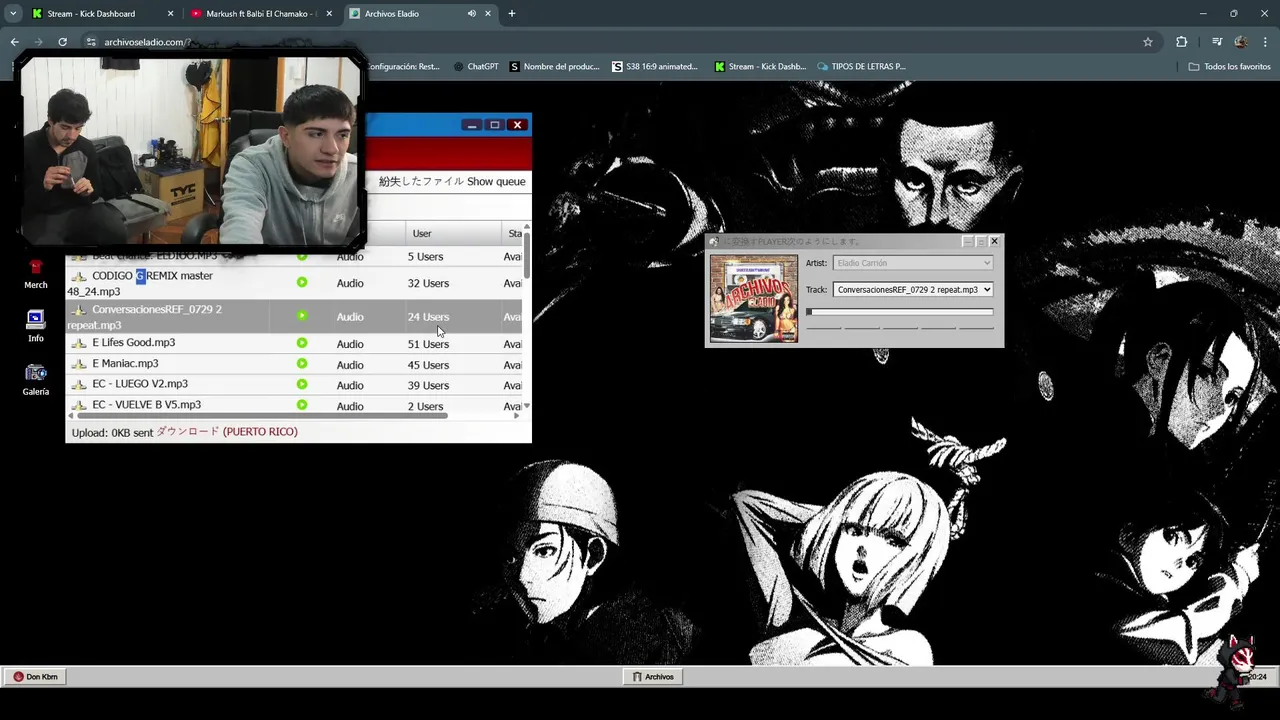Play E Lifes Good.mp3 green button
The image size is (1280, 720).
coord(302,343)
